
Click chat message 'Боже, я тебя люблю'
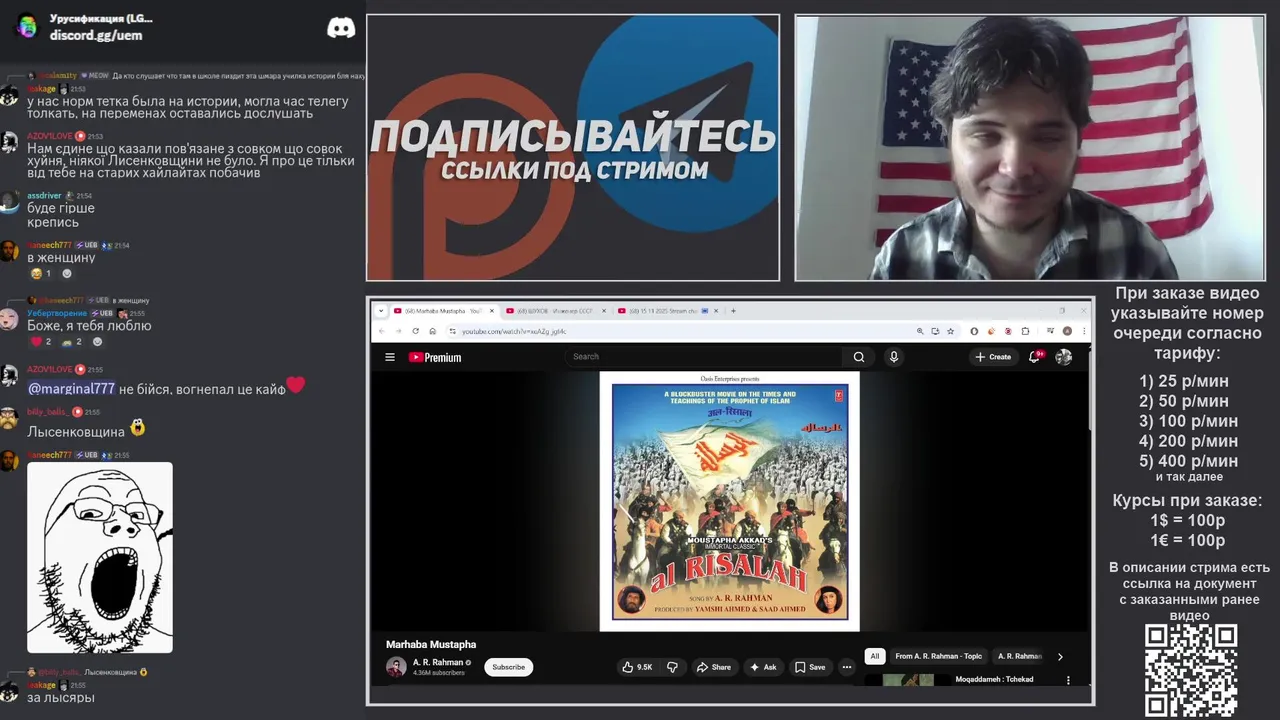point(89,325)
